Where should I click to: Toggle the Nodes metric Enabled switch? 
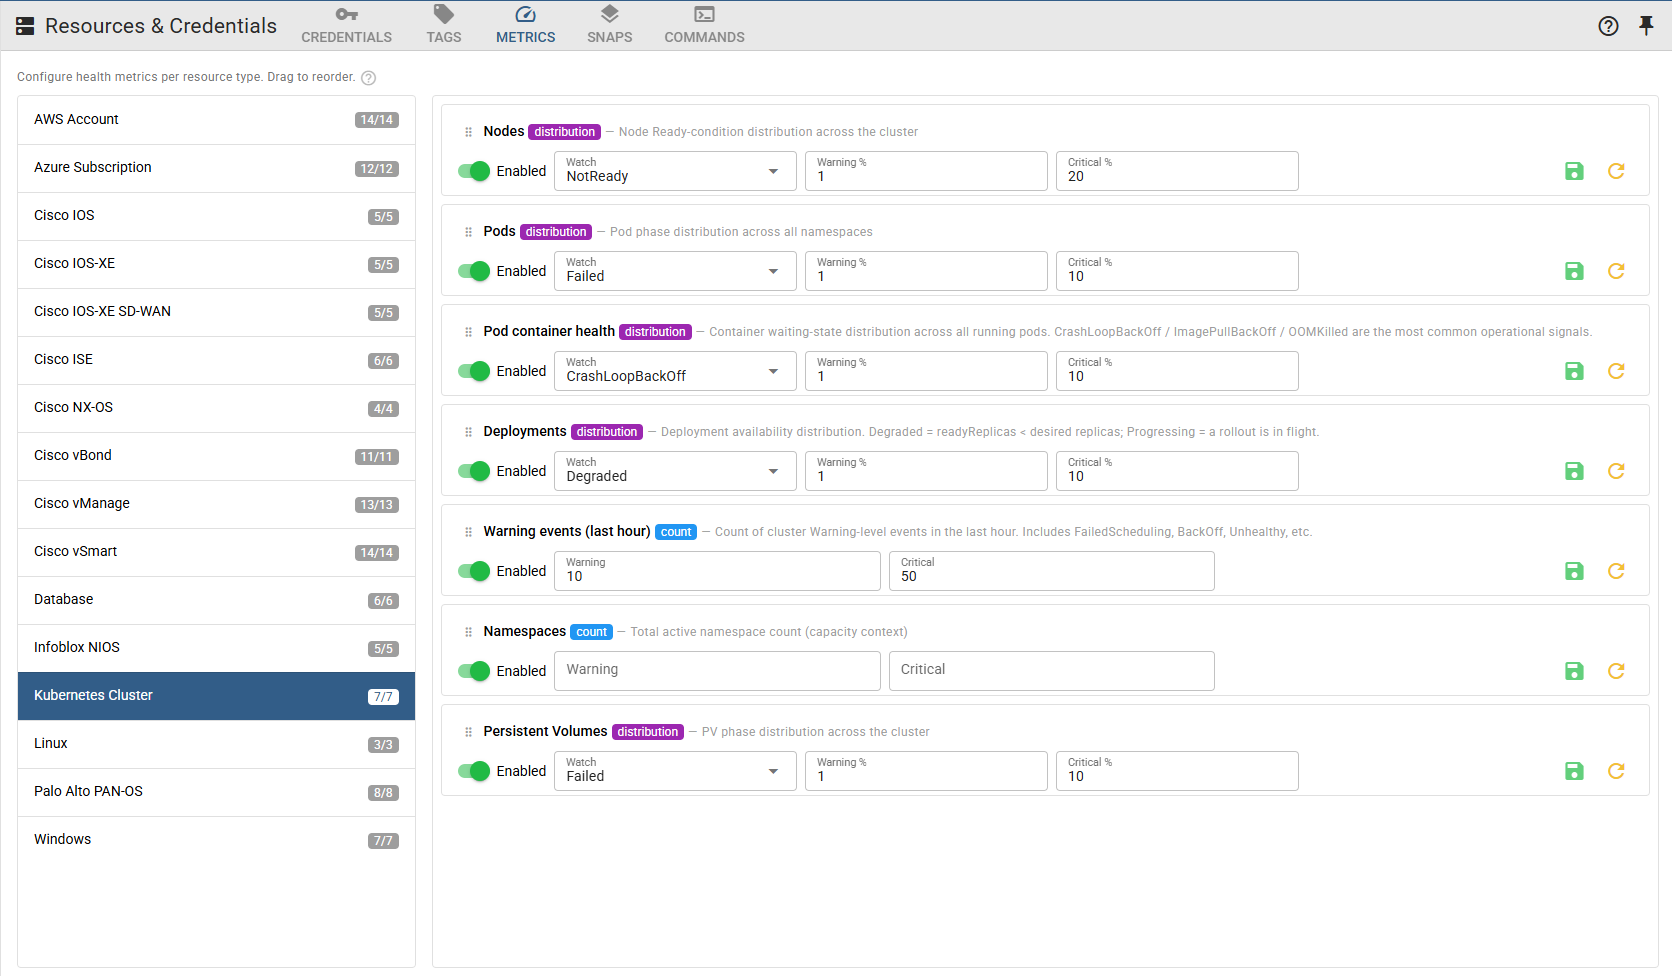pos(474,171)
